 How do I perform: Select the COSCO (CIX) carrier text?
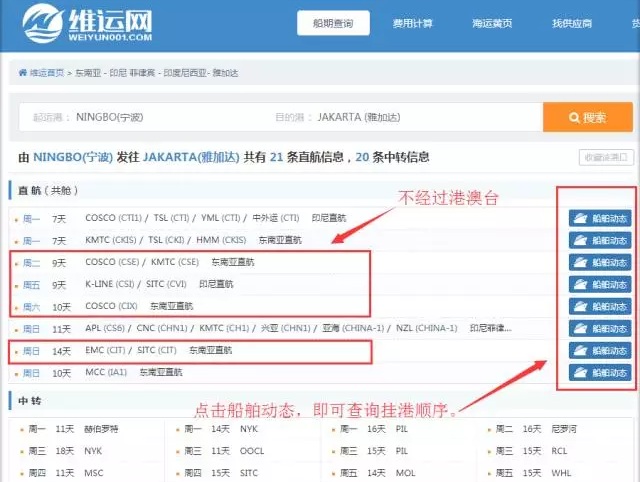111,306
